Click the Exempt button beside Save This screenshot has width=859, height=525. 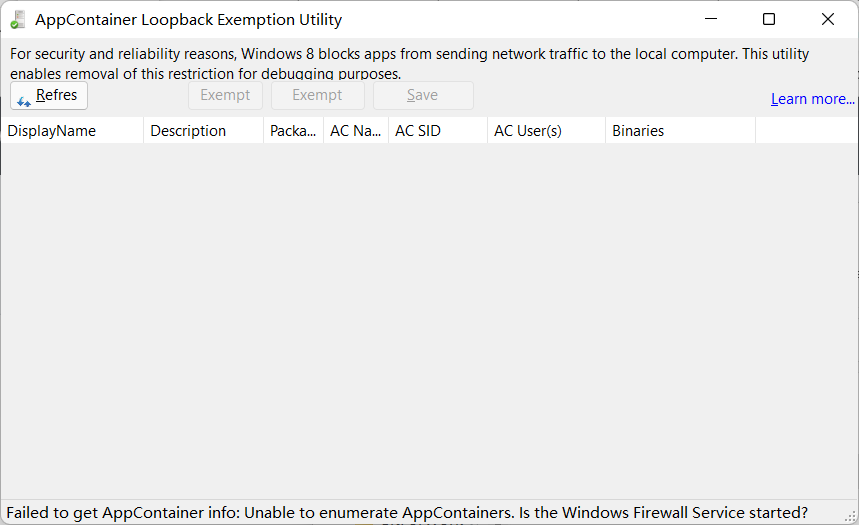click(317, 95)
